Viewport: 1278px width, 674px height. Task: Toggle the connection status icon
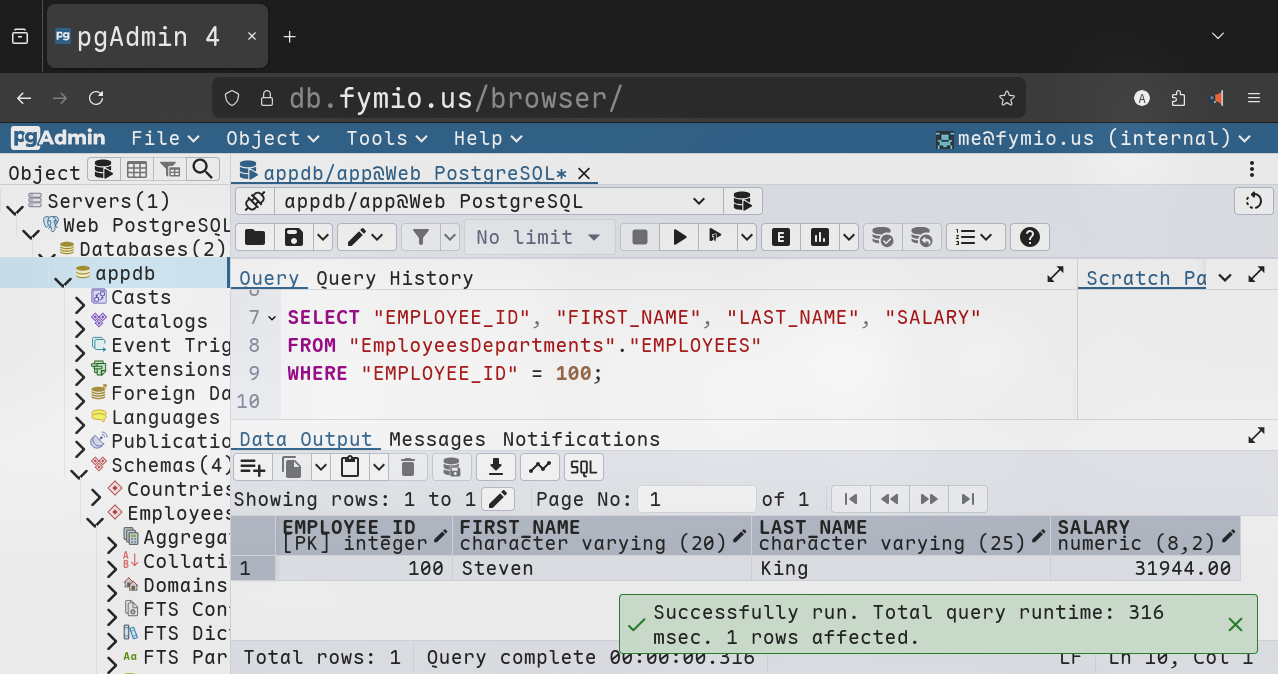click(255, 201)
